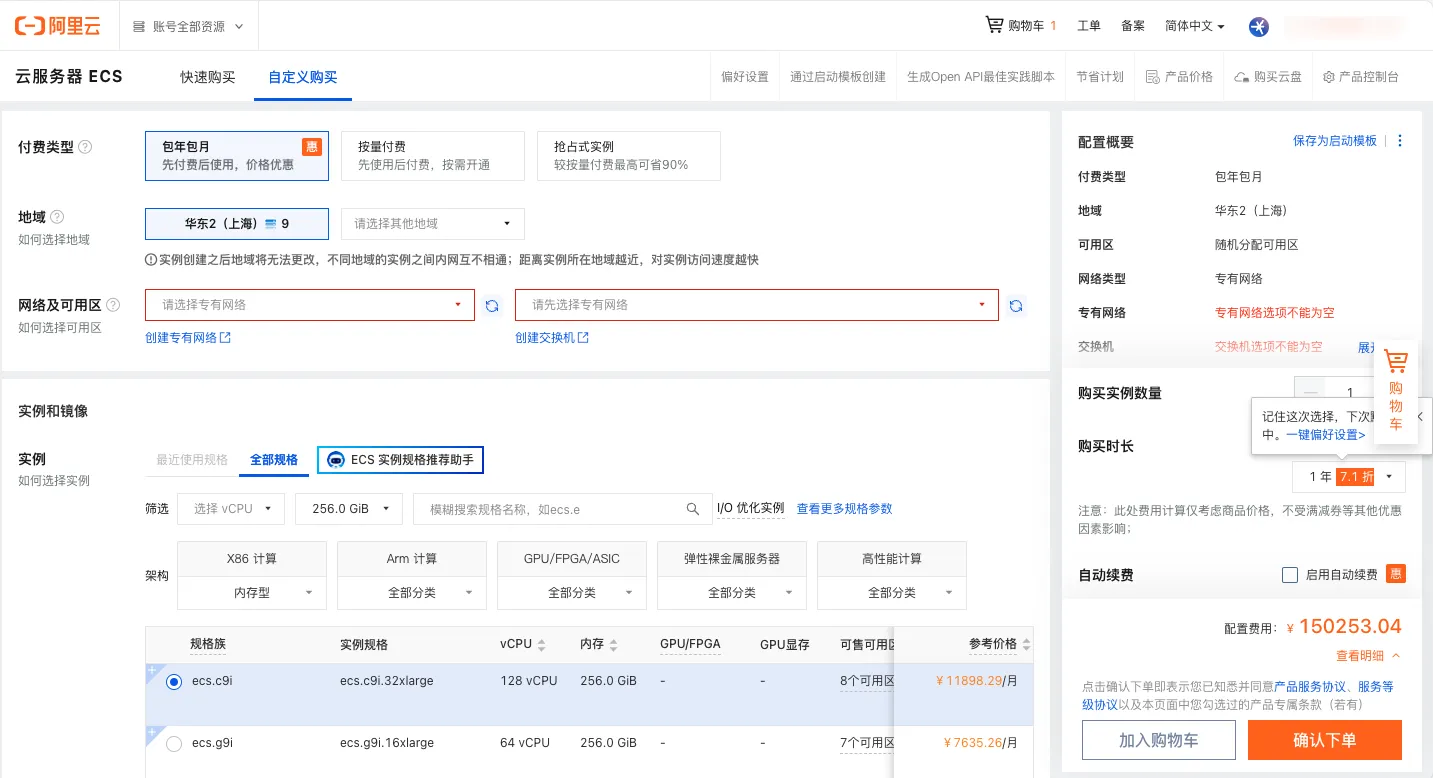Switch to 快速购买 tab

(208, 77)
